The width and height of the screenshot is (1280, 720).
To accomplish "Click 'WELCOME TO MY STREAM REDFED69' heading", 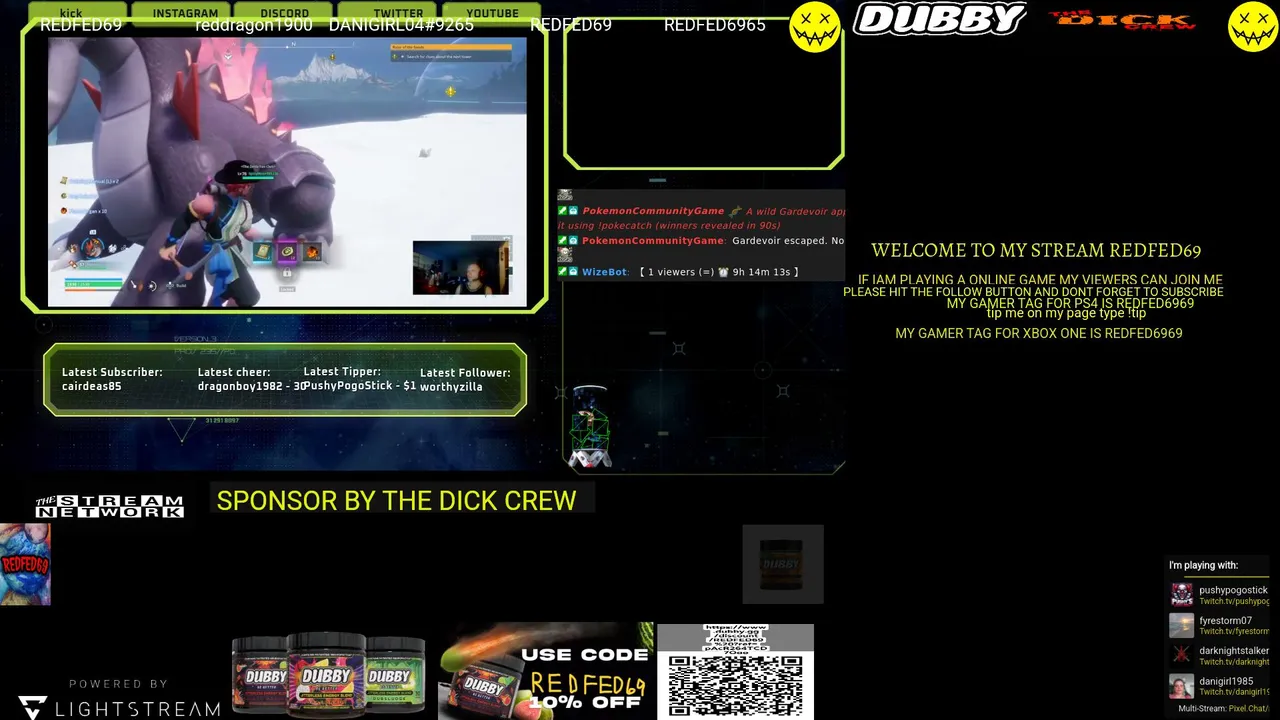I will (1036, 251).
